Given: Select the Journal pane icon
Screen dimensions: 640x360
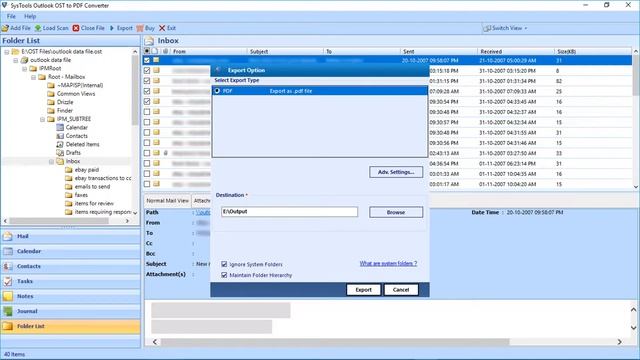Looking at the screenshot, I should coord(8,311).
